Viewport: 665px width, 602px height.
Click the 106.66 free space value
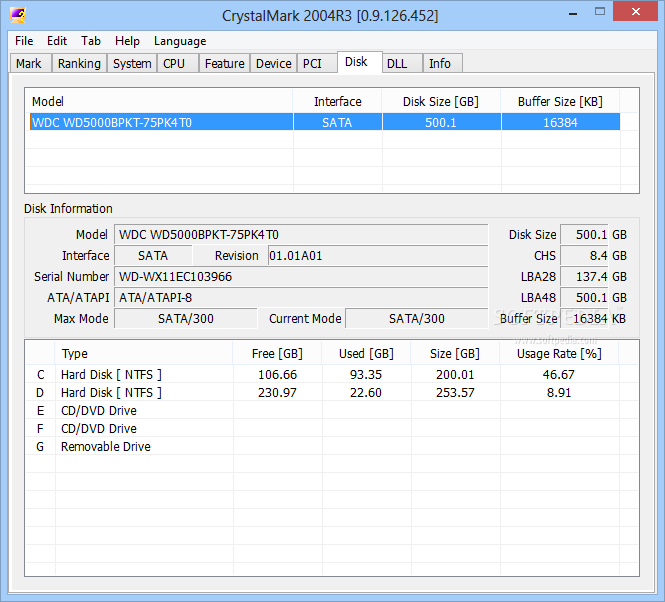[x=277, y=375]
